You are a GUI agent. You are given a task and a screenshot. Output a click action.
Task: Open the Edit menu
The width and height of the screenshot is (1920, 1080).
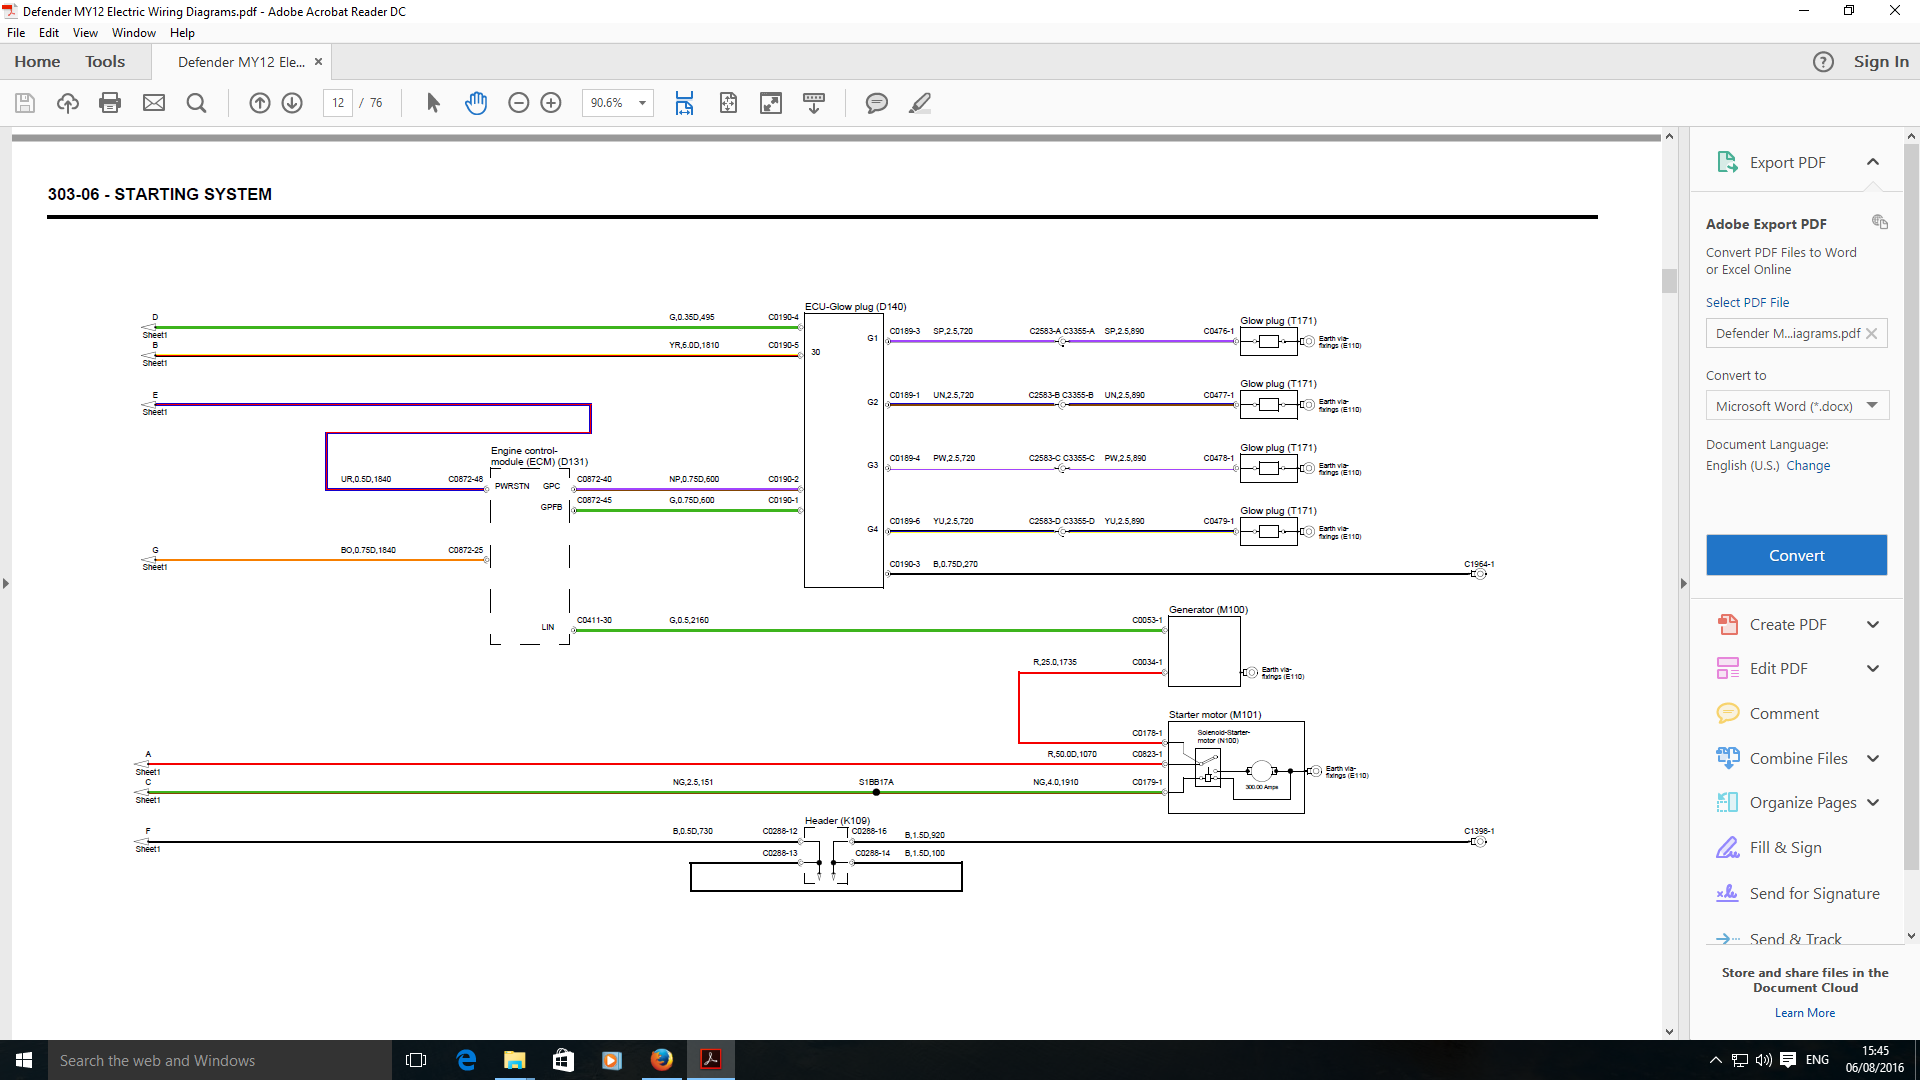point(49,33)
